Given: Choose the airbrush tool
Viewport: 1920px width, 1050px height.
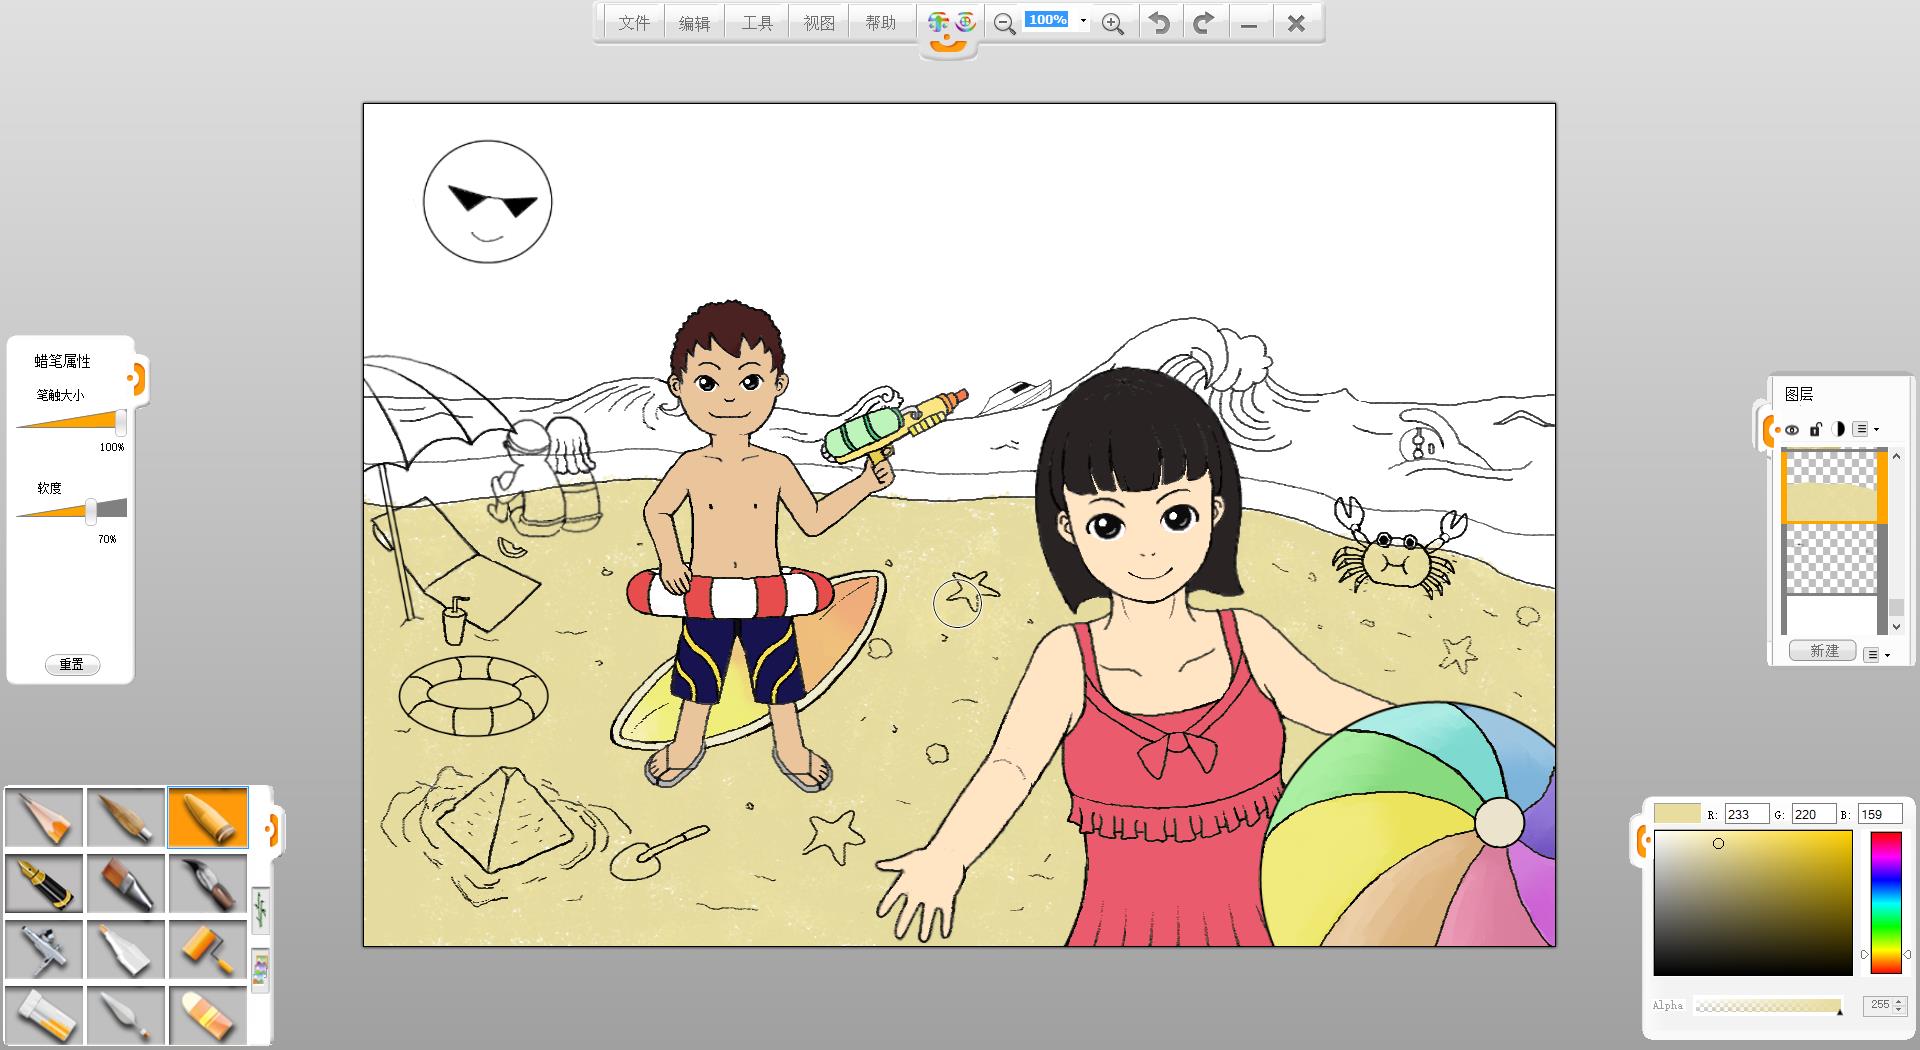Looking at the screenshot, I should click(x=44, y=949).
